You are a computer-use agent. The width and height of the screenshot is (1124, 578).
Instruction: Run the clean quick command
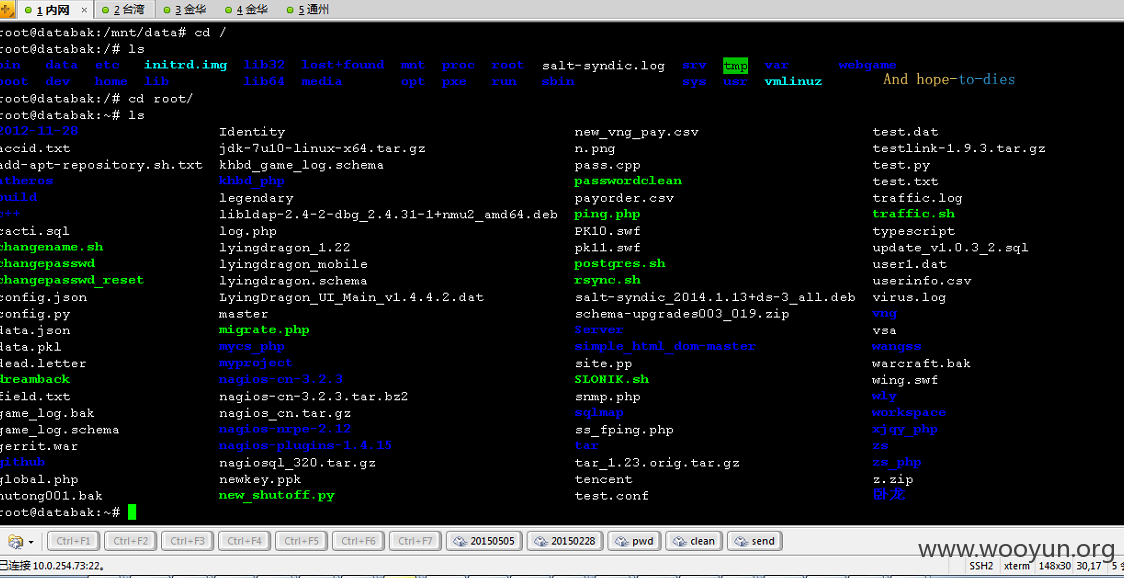[694, 541]
